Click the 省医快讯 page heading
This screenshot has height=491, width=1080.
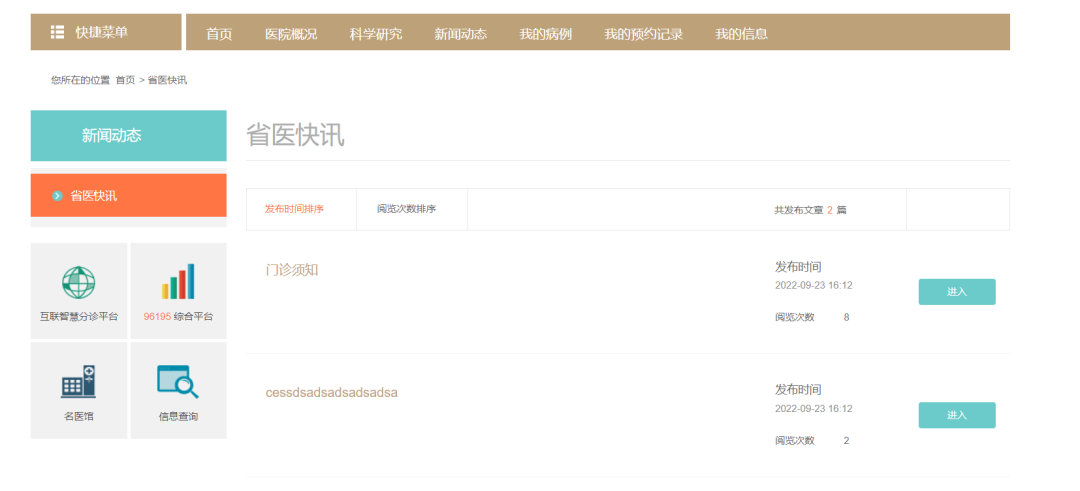(x=295, y=135)
